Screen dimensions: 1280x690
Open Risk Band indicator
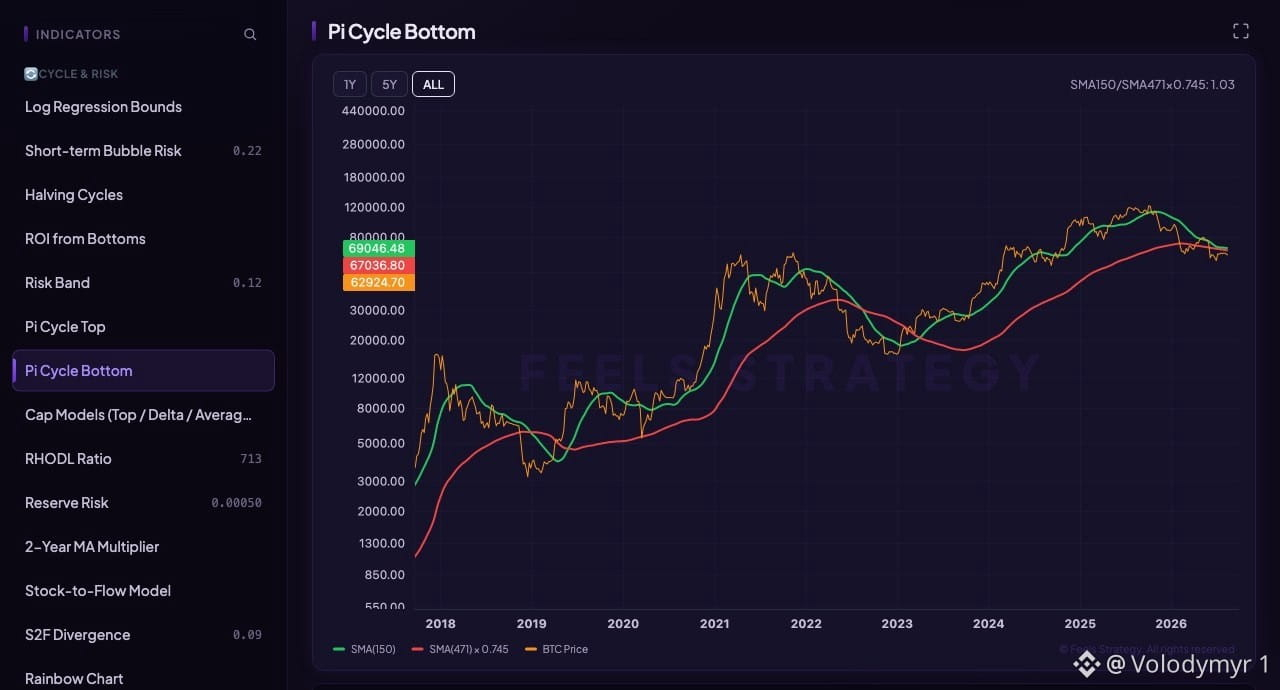(x=143, y=283)
